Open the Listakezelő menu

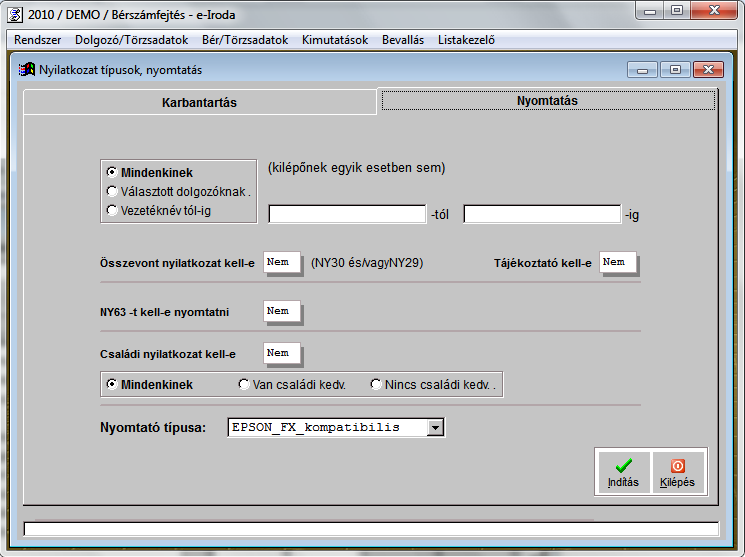coord(466,40)
